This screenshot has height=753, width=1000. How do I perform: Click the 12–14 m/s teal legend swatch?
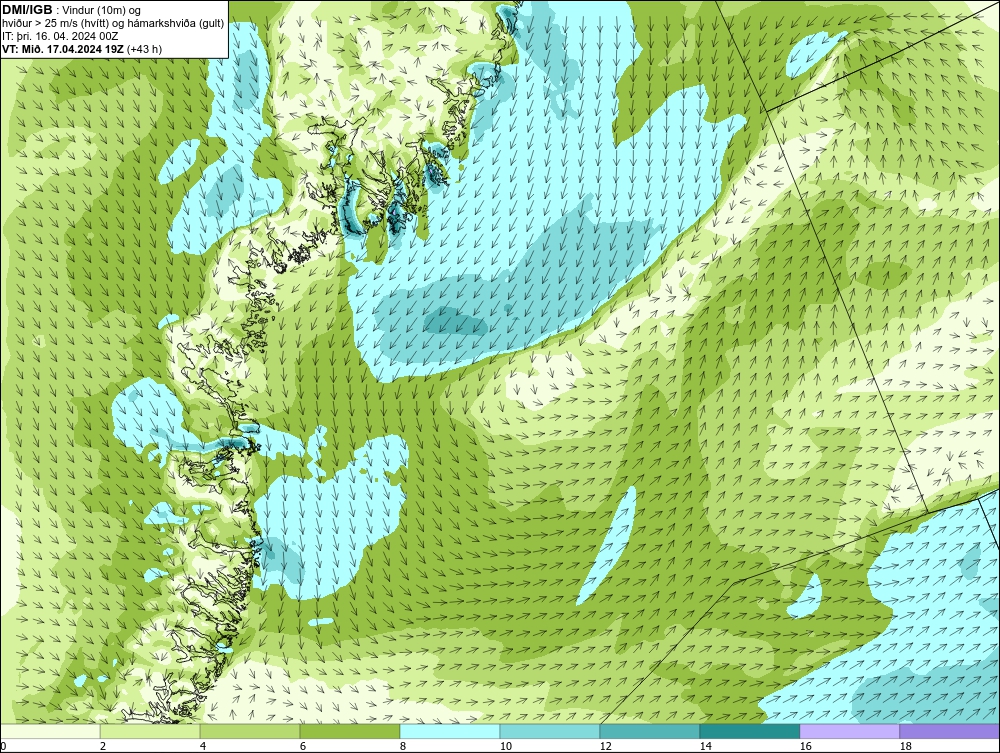[650, 731]
